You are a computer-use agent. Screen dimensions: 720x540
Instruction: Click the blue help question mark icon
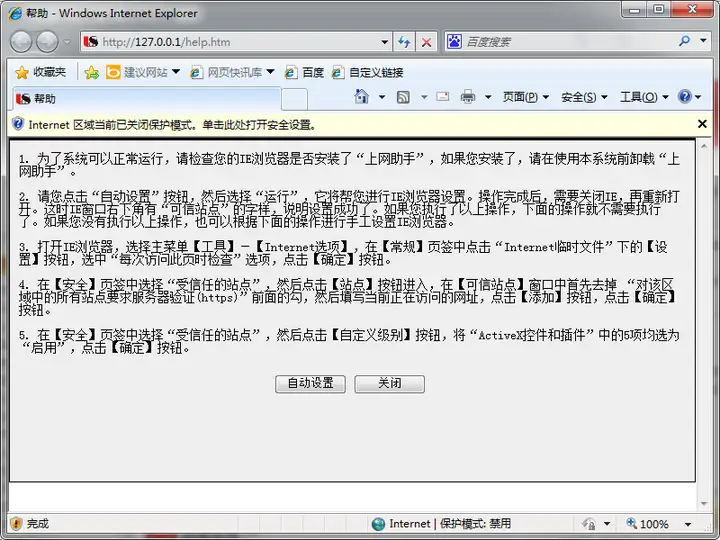(685, 96)
